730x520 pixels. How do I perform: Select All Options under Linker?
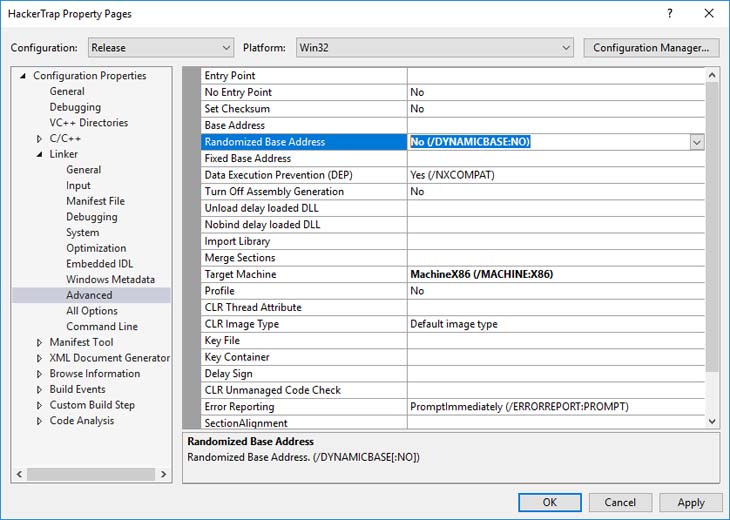(92, 311)
